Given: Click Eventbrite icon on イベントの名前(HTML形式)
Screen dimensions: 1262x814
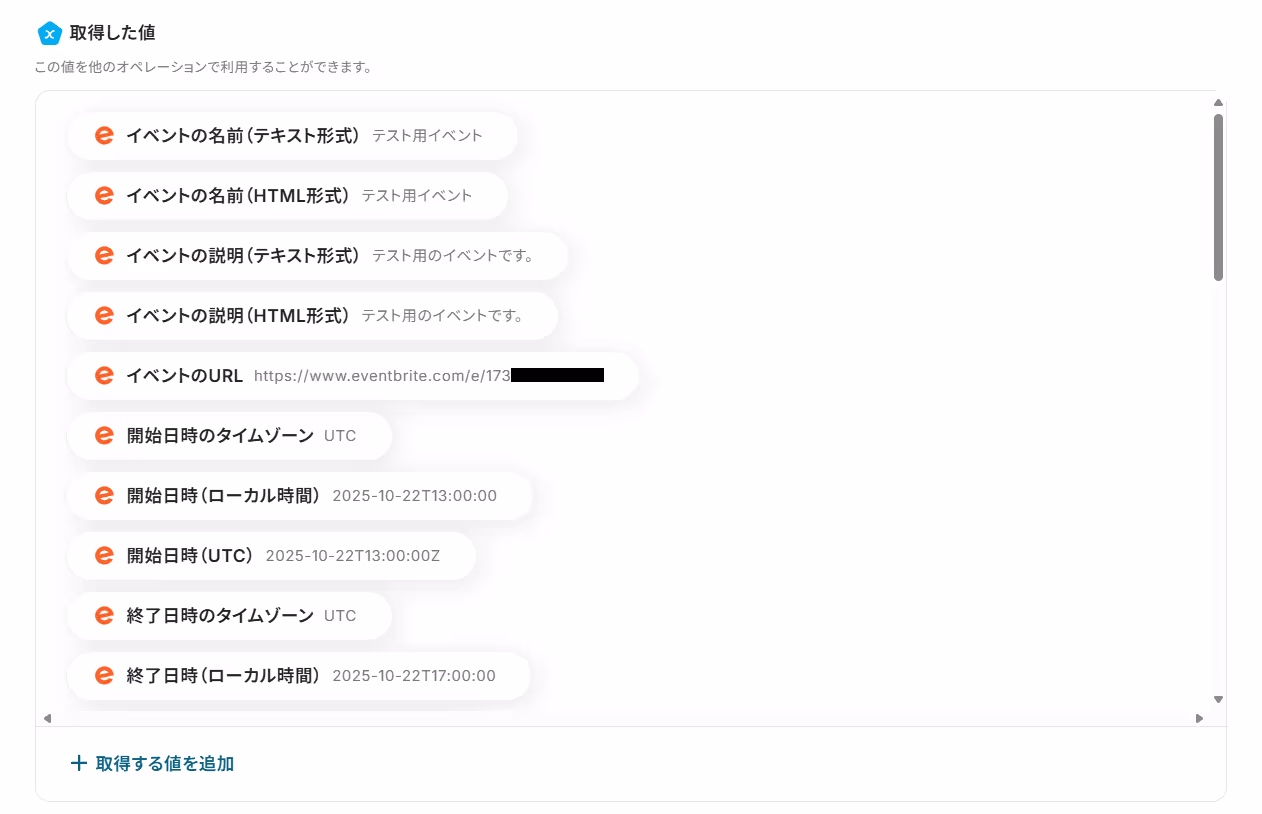Looking at the screenshot, I should [104, 196].
